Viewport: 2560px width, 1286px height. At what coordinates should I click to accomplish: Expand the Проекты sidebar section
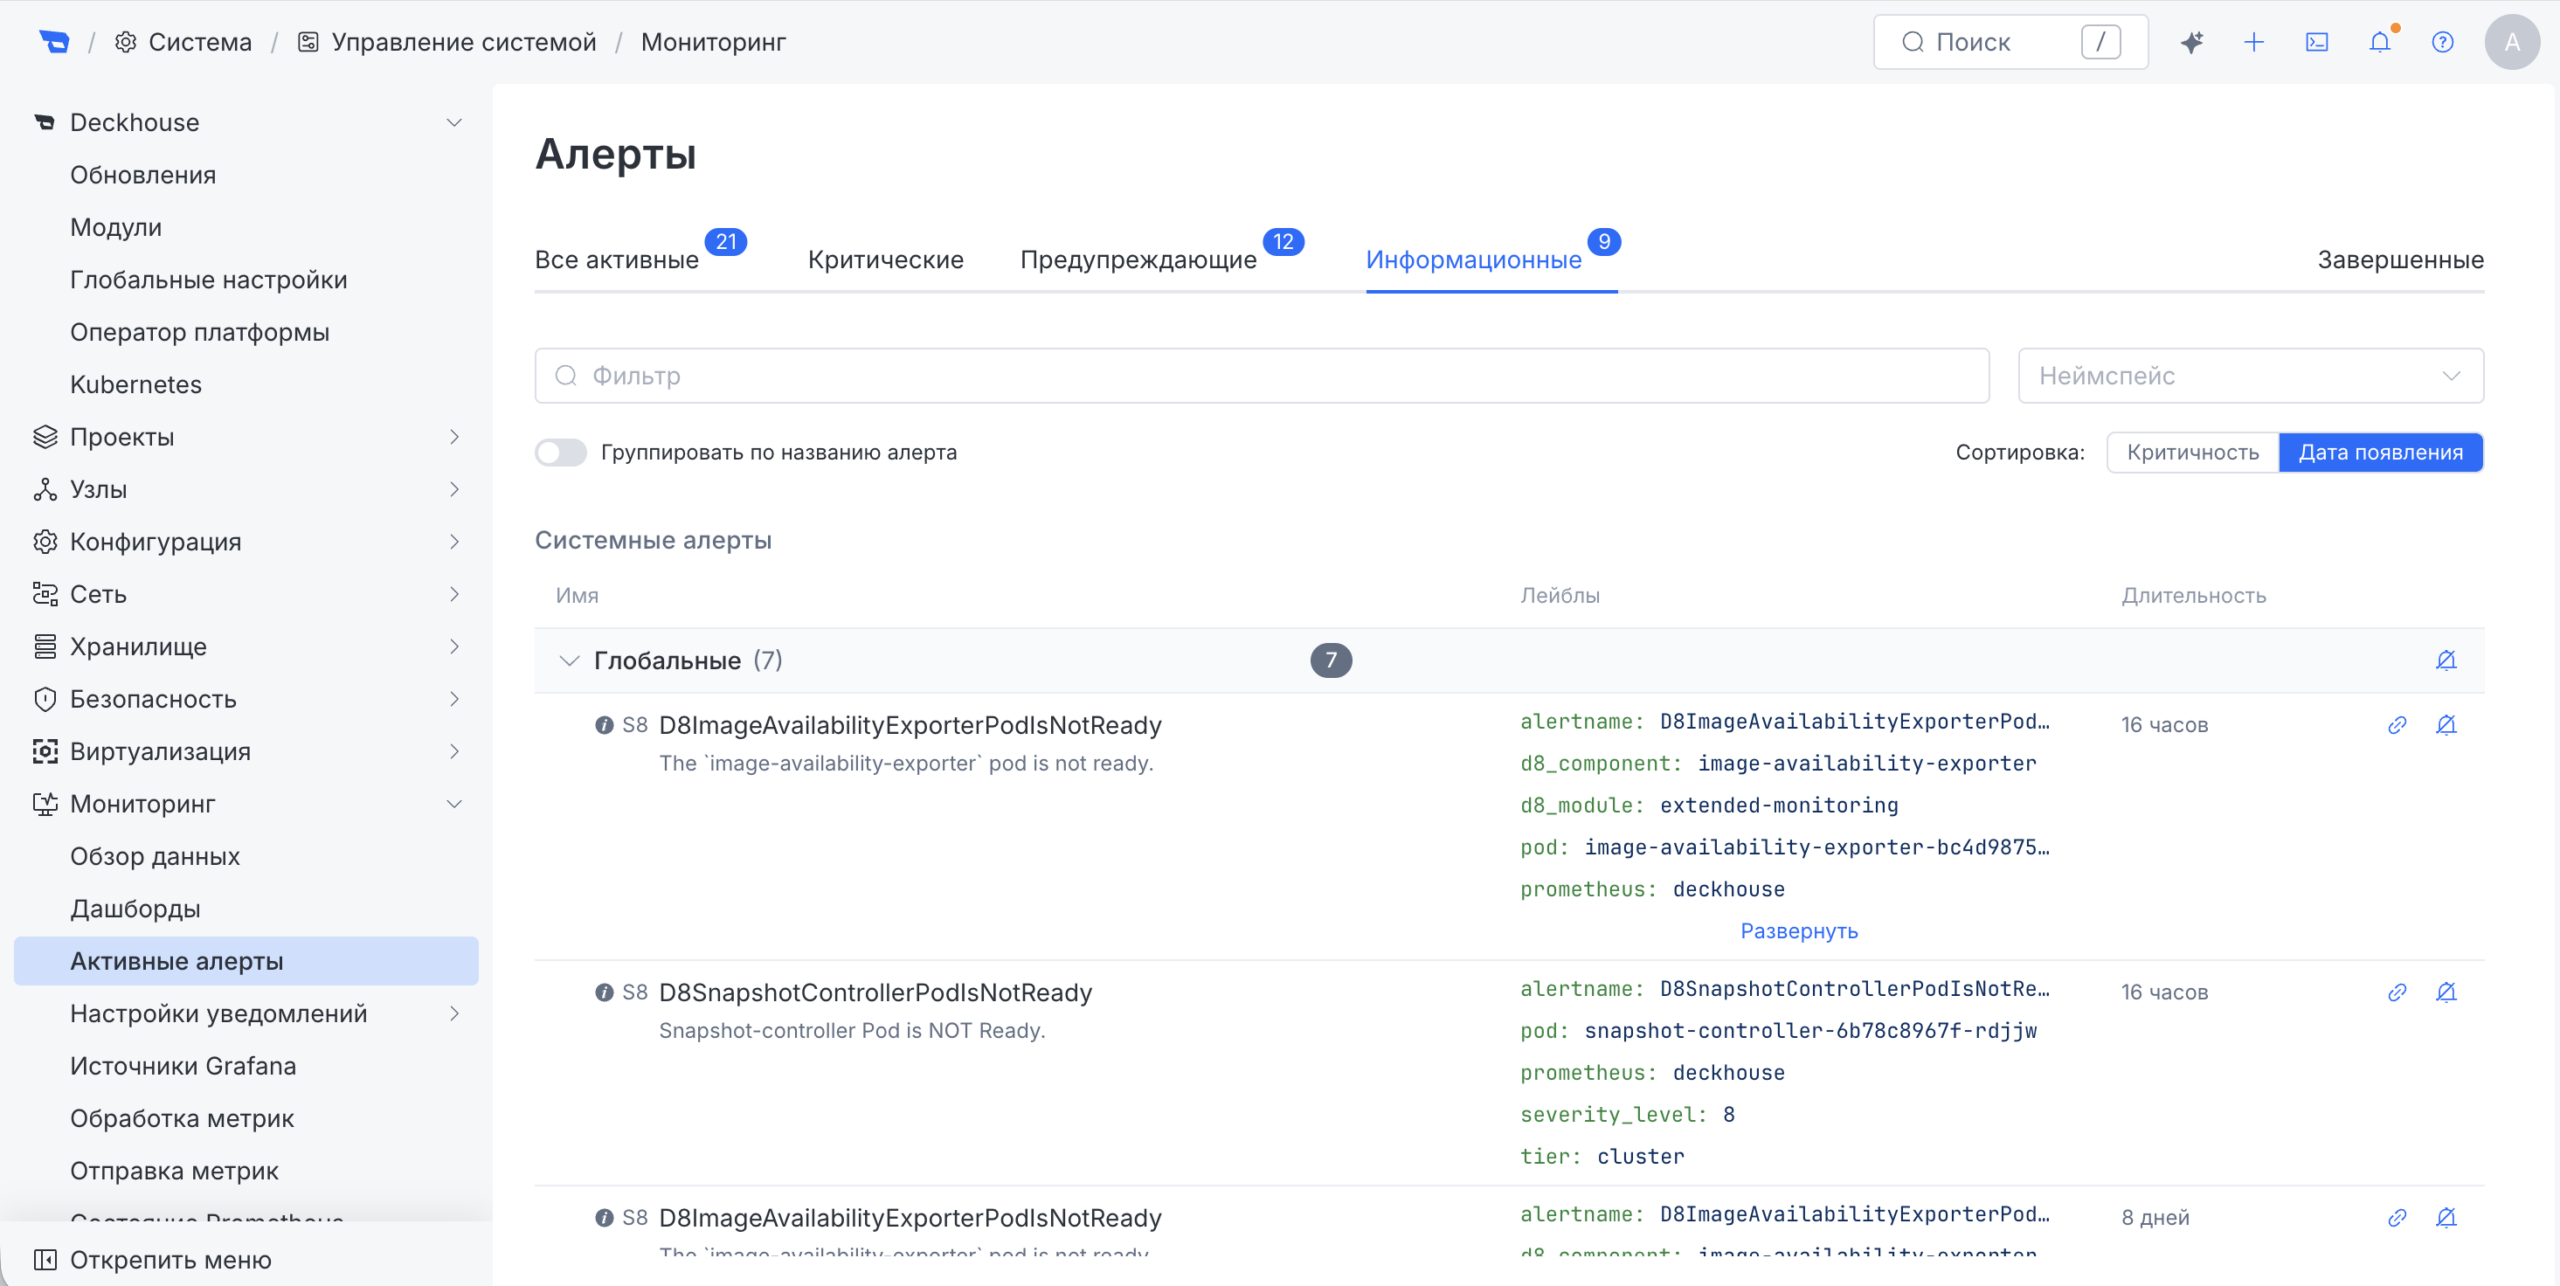(x=454, y=437)
